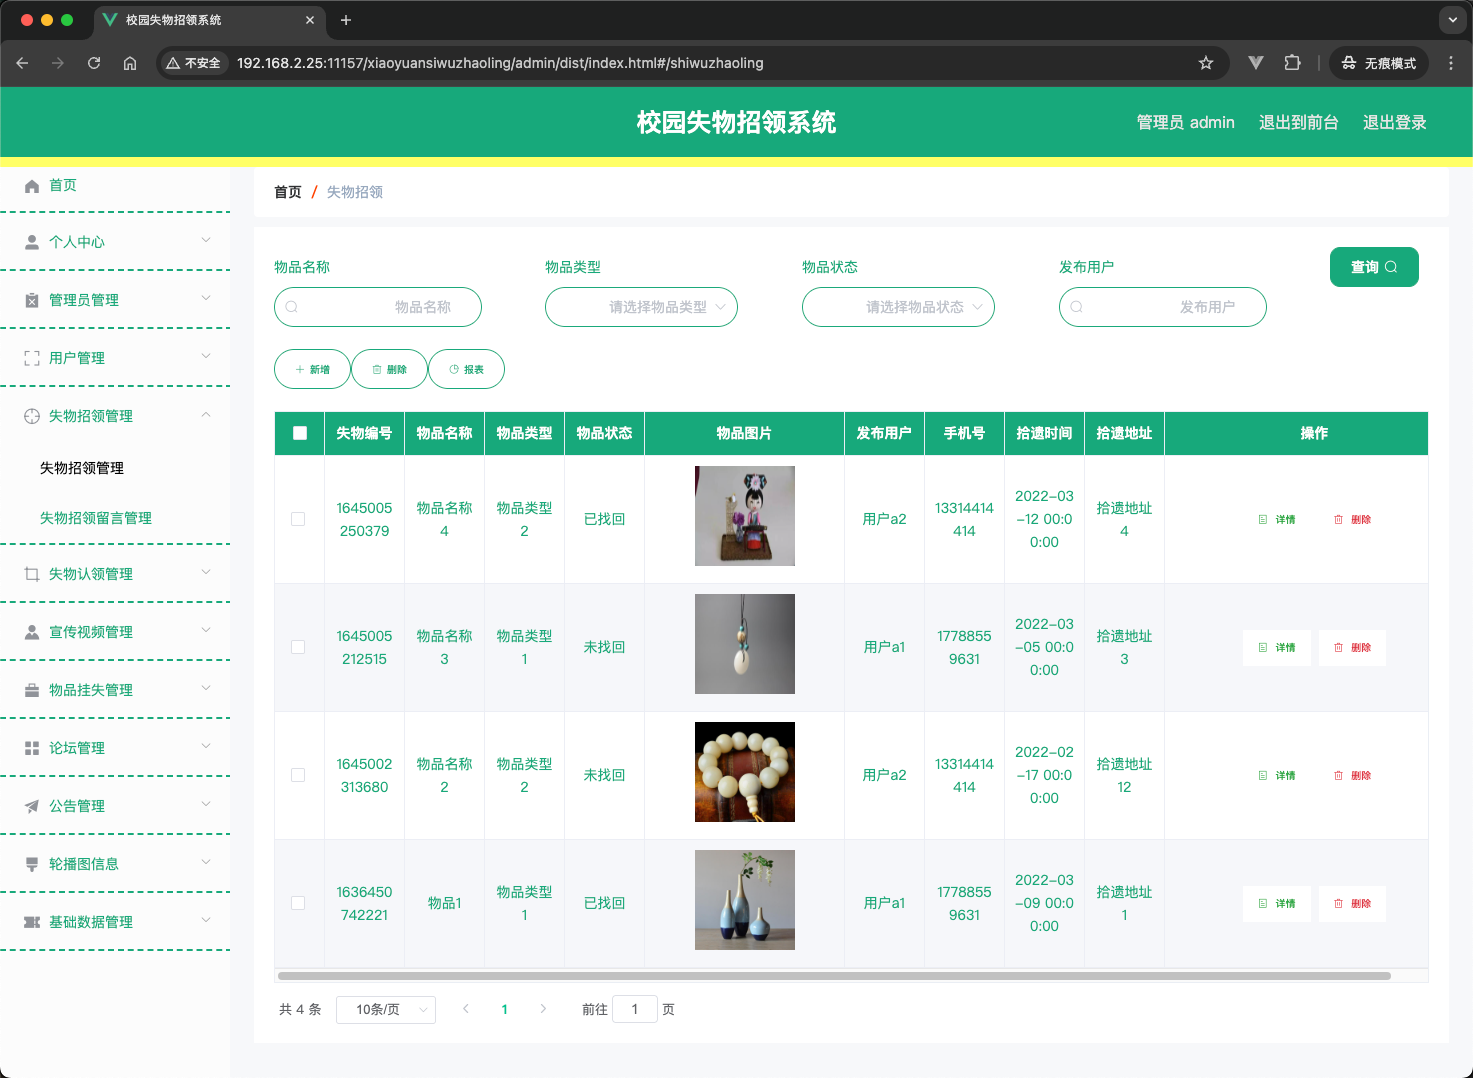Check the row for 物品名称4
This screenshot has height=1078, width=1473.
click(298, 519)
